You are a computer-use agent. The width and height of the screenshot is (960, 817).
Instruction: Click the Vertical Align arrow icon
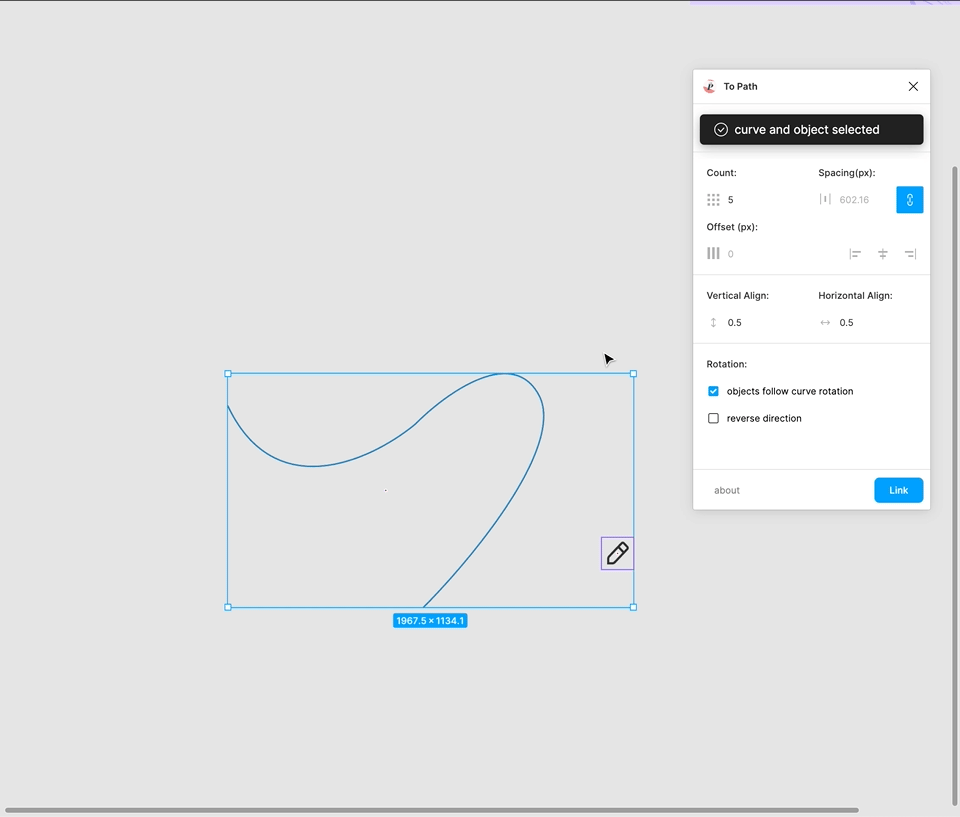coord(713,322)
